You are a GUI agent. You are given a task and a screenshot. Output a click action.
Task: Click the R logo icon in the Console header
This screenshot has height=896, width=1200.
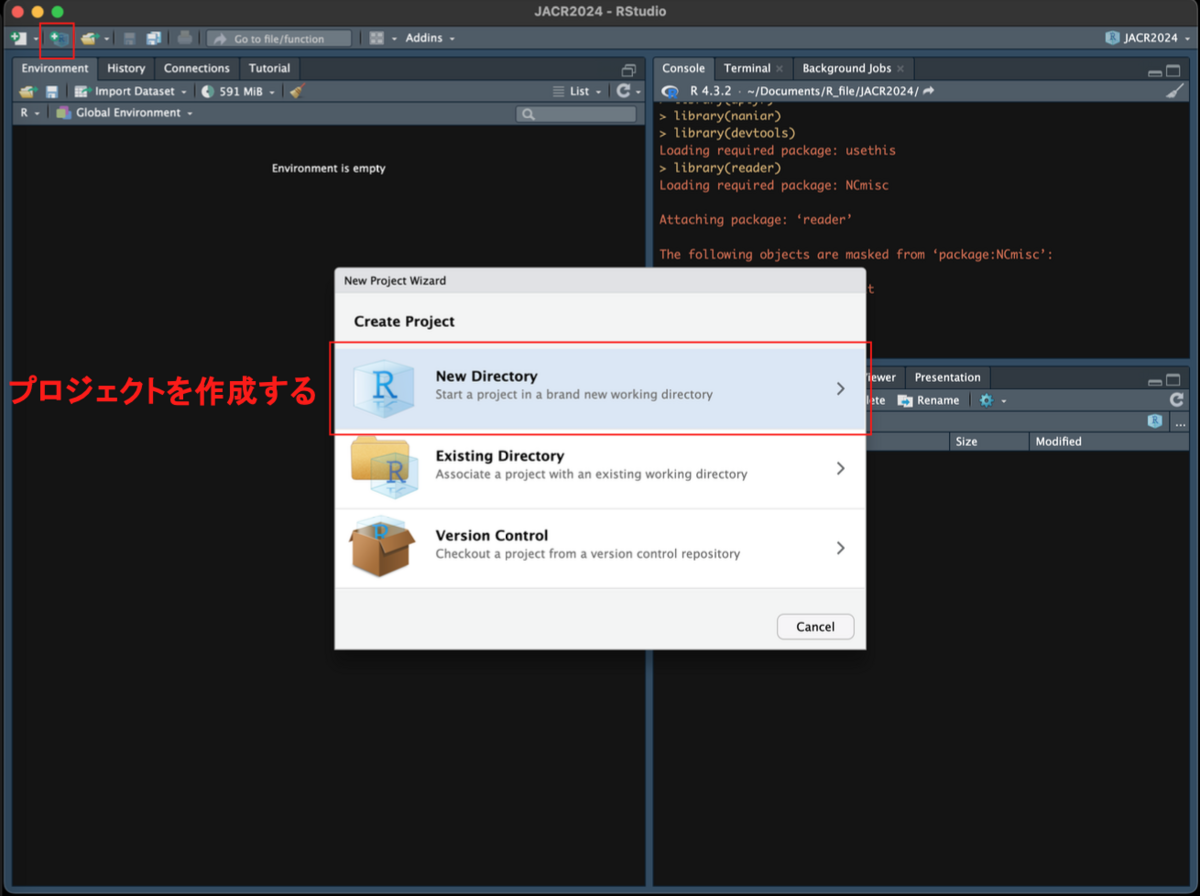point(671,91)
